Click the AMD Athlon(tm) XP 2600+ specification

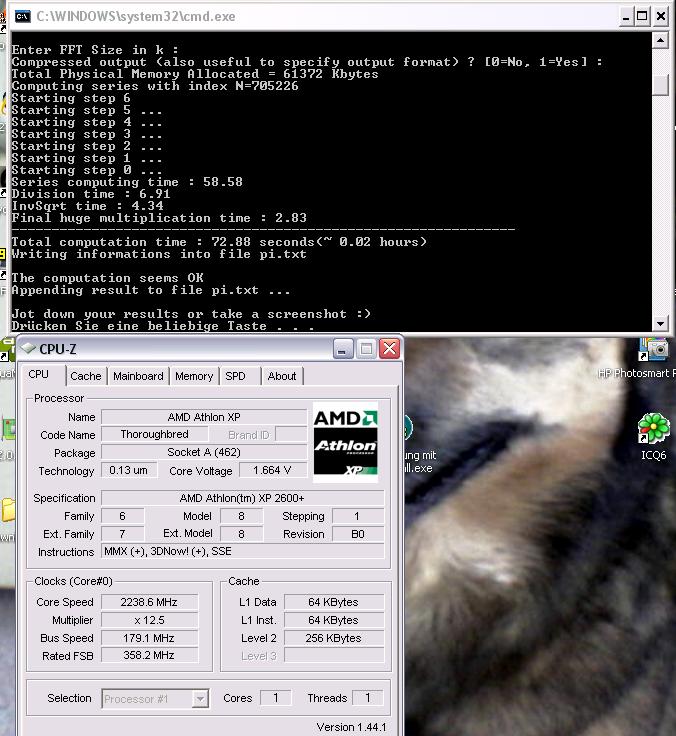242,498
